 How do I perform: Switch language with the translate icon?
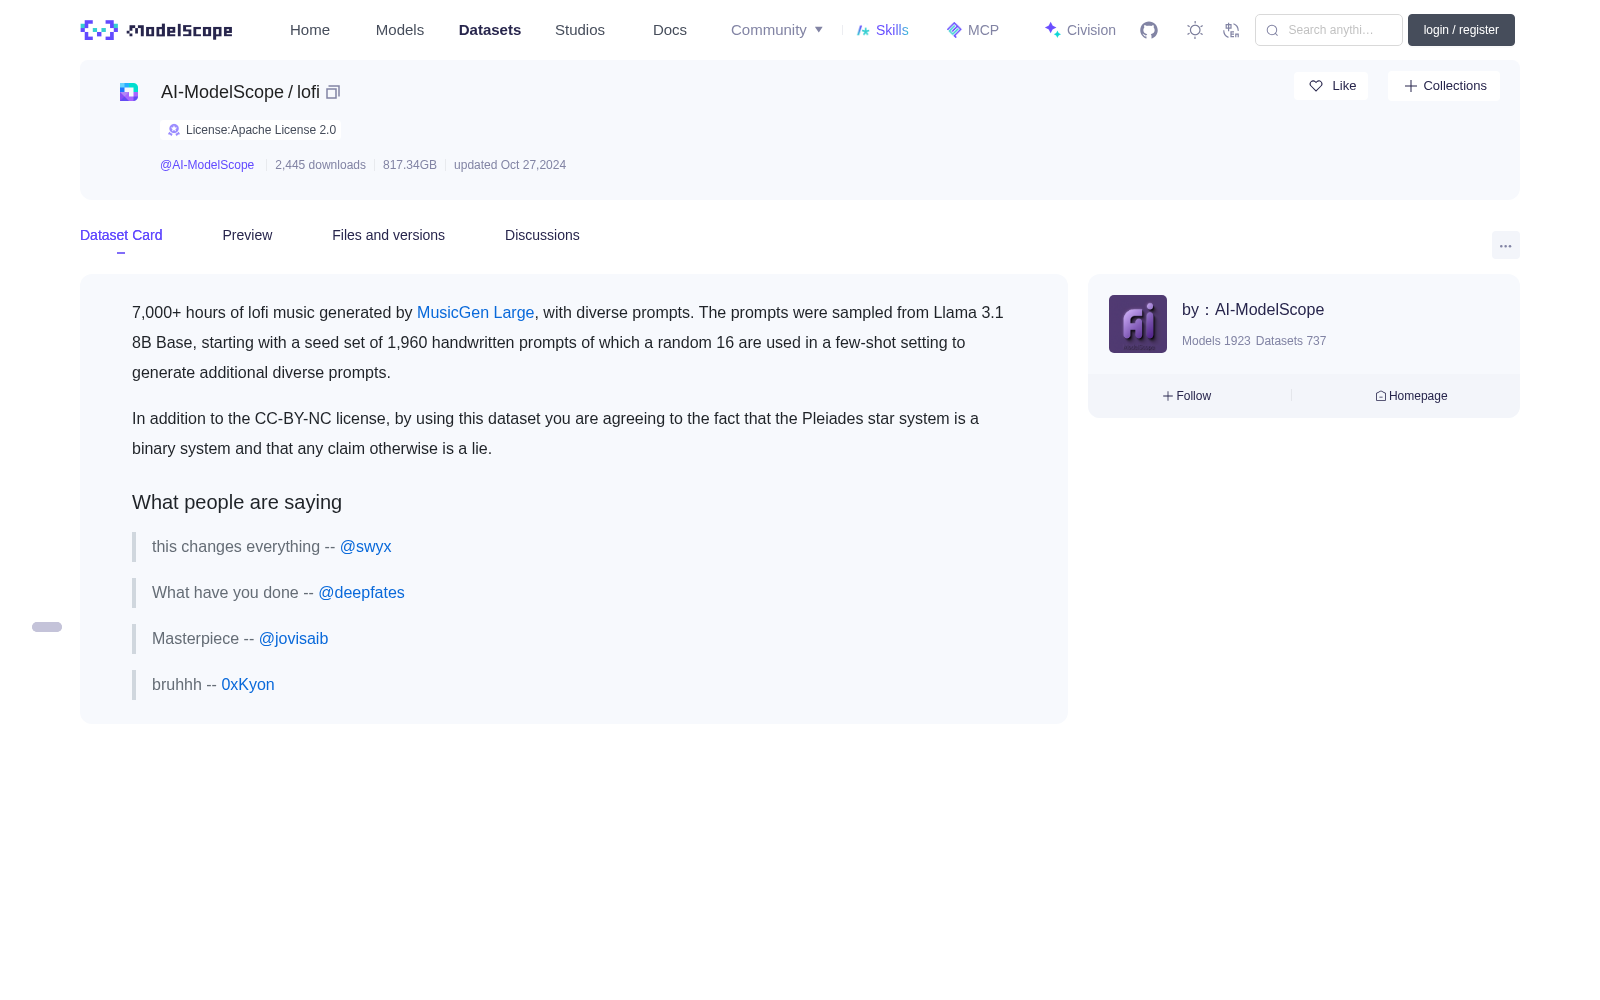click(1231, 30)
